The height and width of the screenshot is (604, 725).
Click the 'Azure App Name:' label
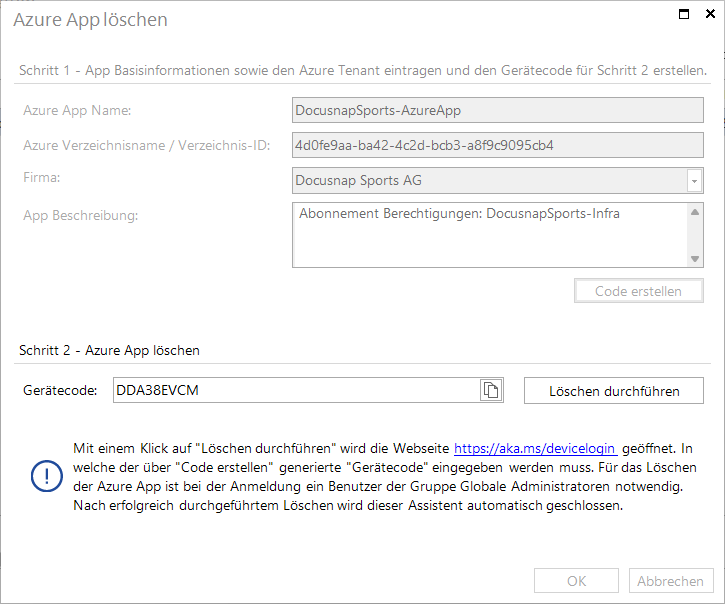pos(77,110)
